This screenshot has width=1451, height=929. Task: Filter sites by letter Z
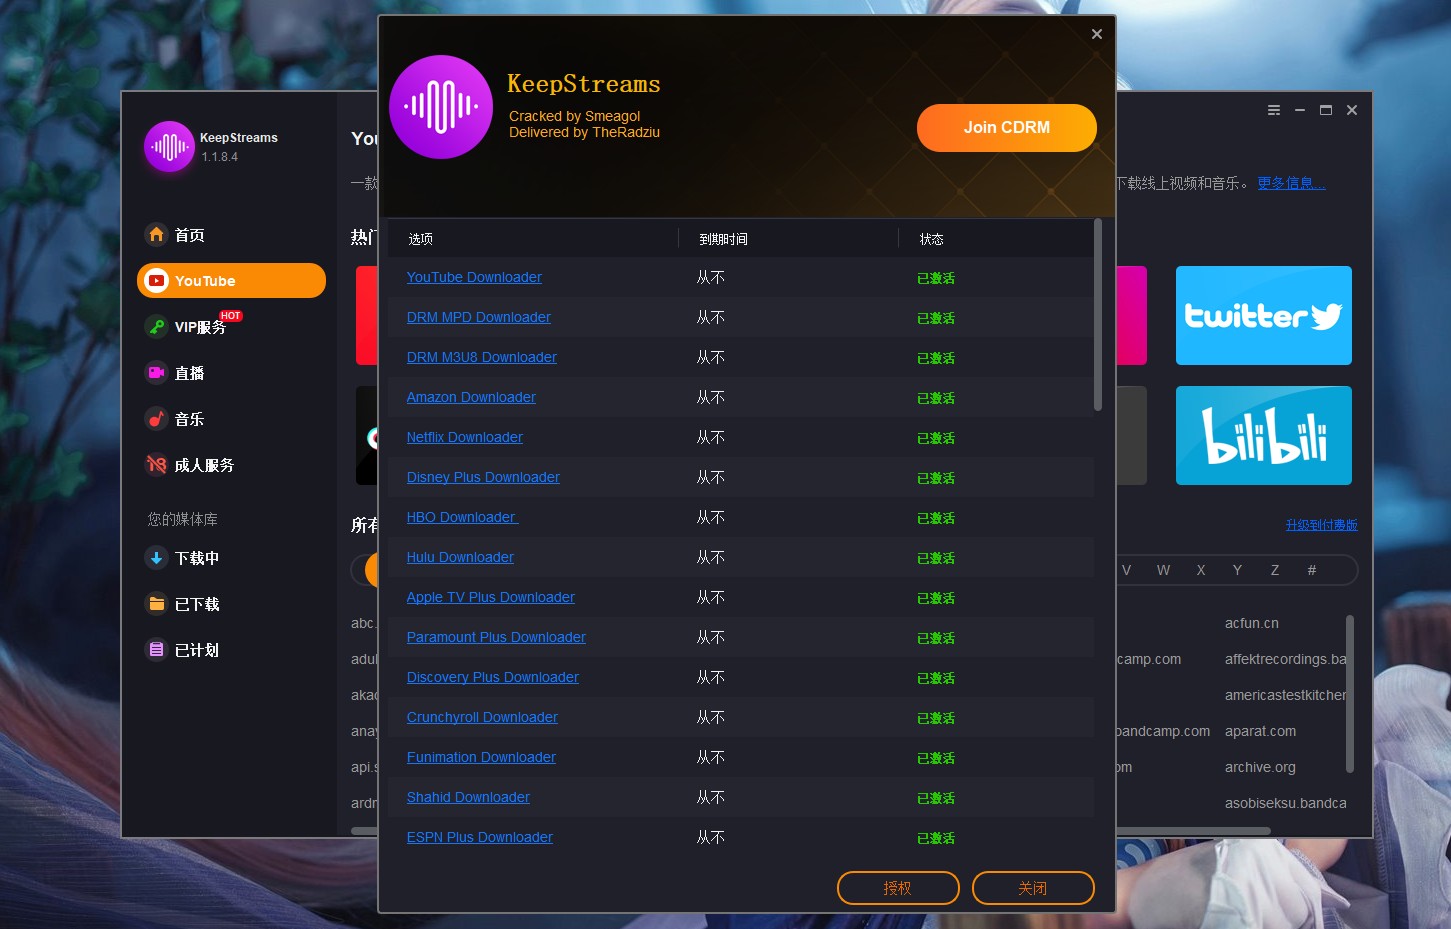1275,570
